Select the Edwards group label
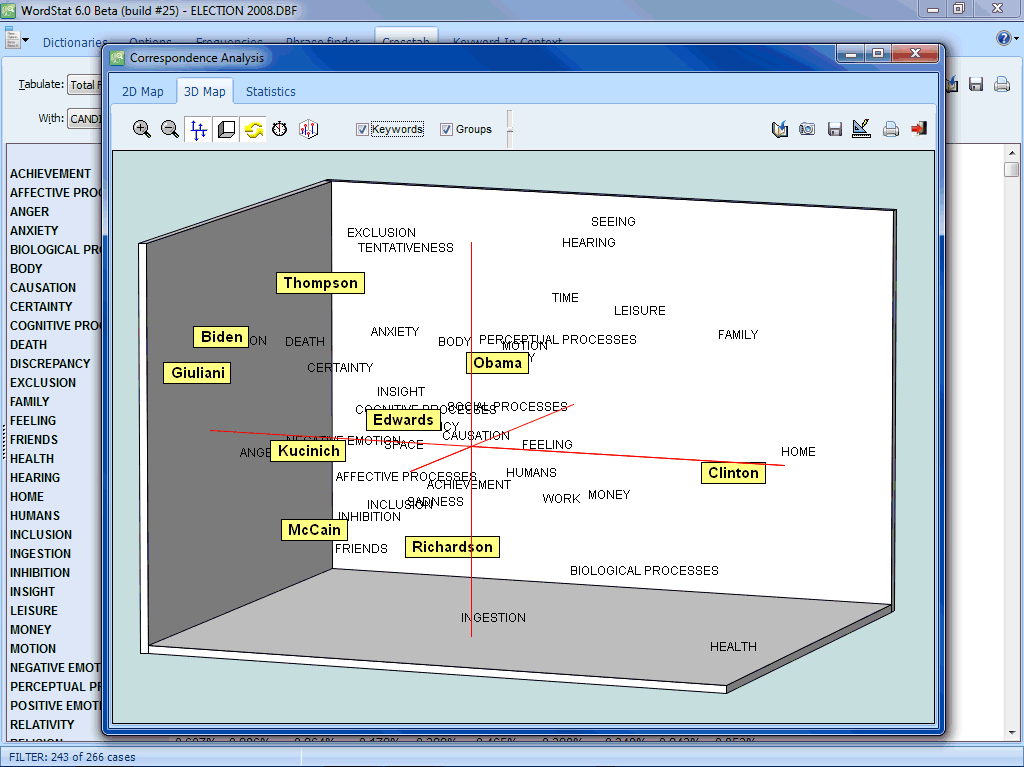Viewport: 1024px width, 767px height. point(403,420)
